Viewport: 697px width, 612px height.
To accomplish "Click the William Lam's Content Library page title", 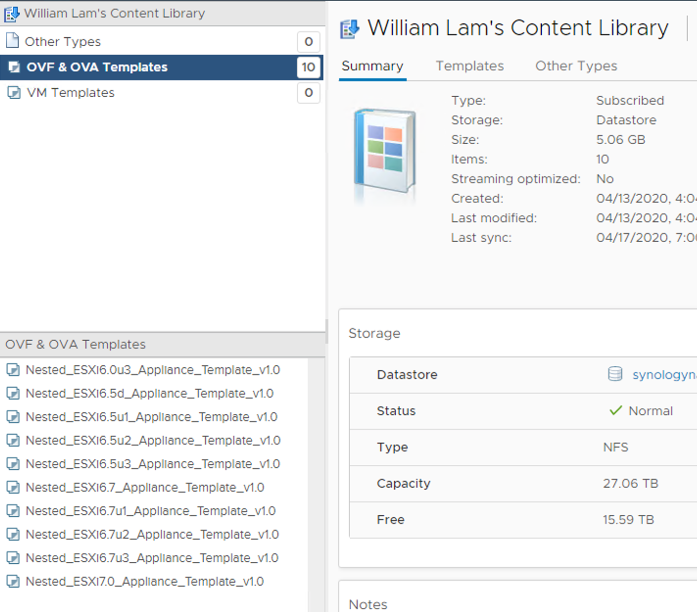I will pyautogui.click(x=518, y=28).
